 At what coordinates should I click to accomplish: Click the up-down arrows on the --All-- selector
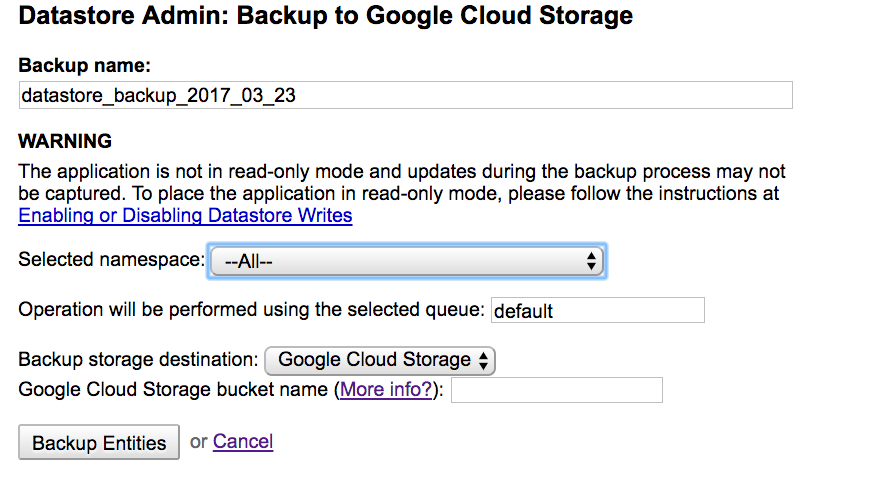(591, 262)
